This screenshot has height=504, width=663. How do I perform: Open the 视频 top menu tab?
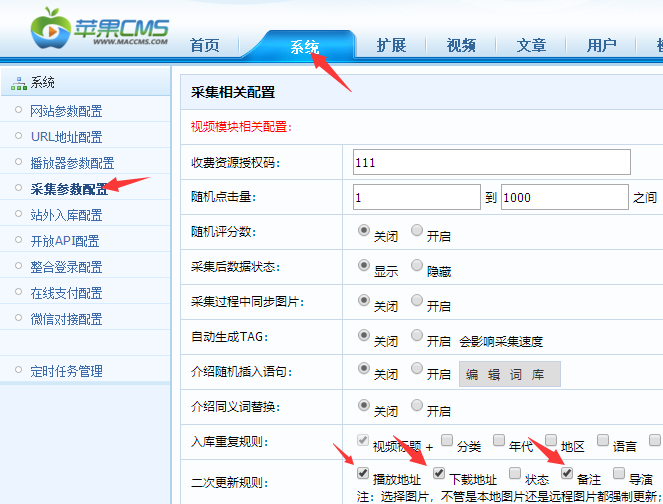click(x=461, y=45)
